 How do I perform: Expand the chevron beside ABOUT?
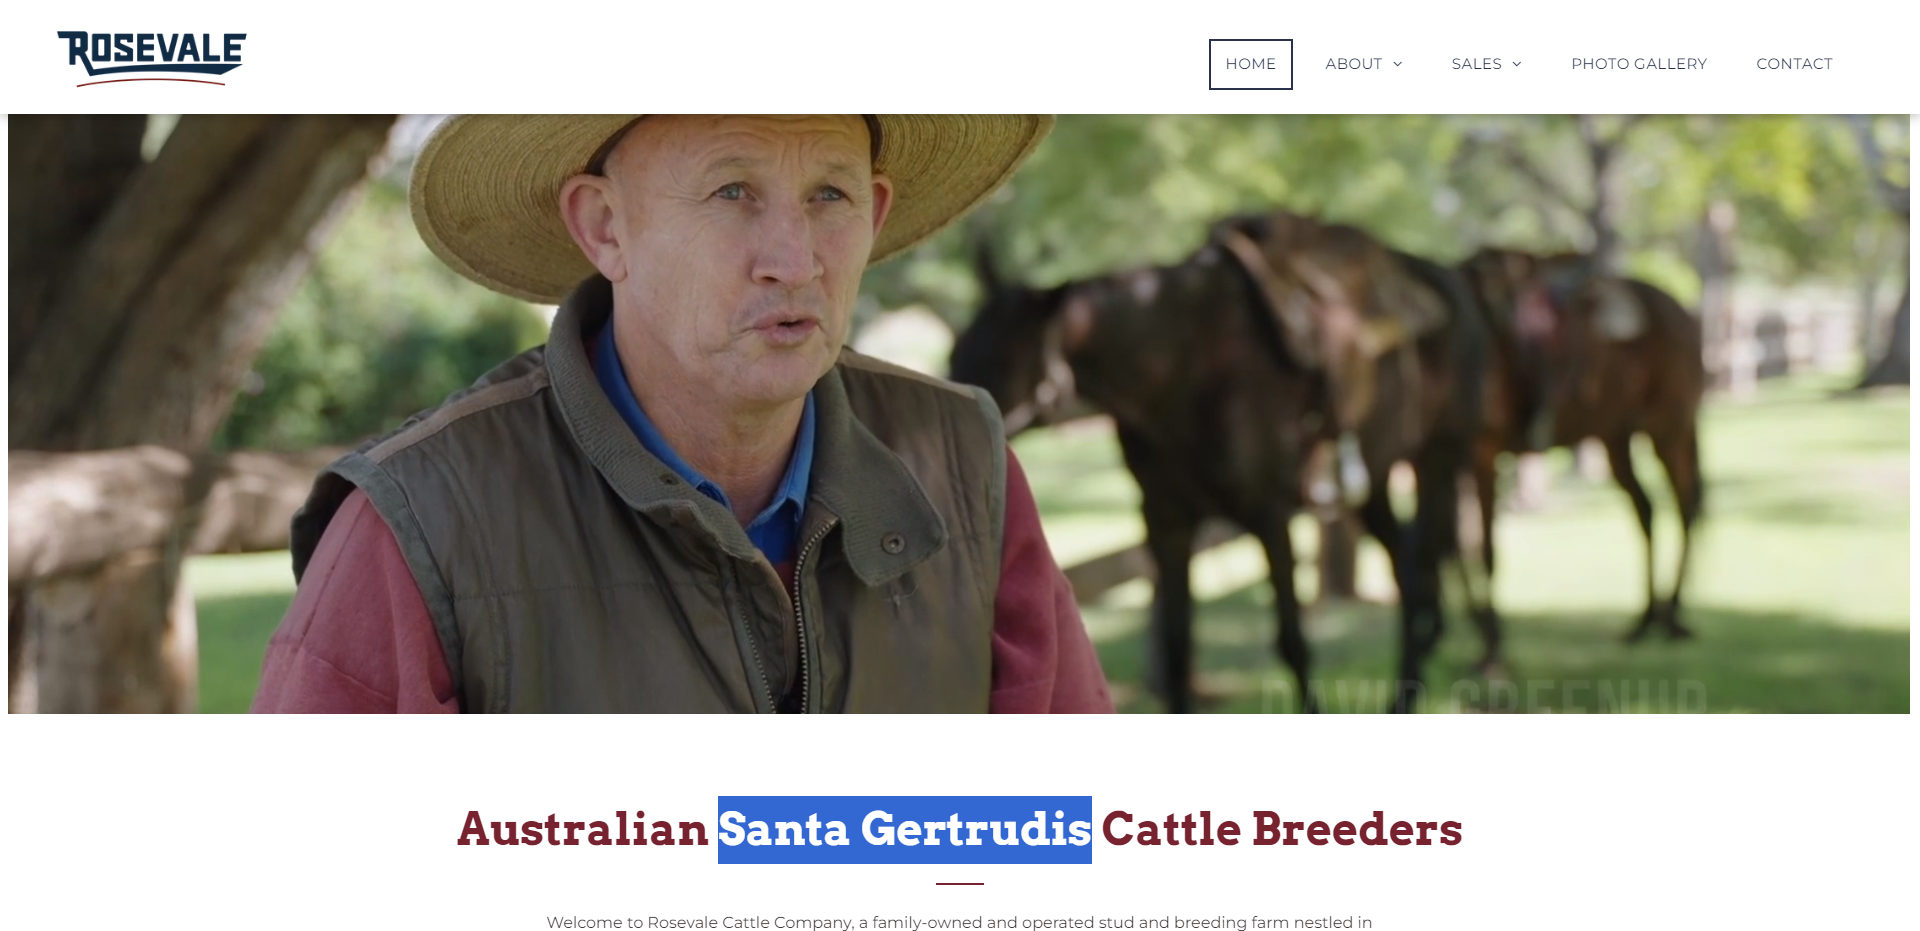tap(1398, 64)
